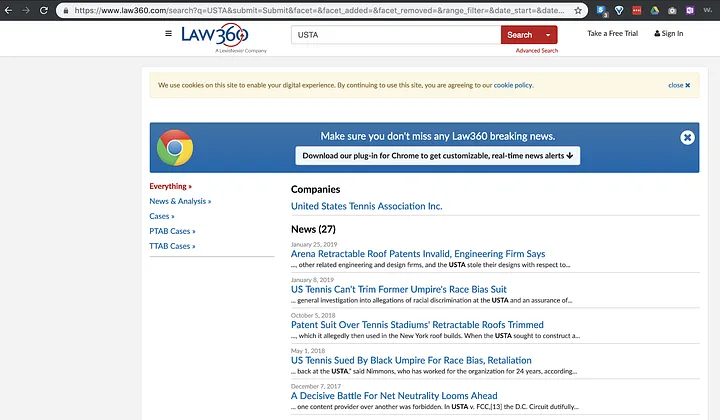The width and height of the screenshot is (720, 420).
Task: Click the Law360 logo
Action: pyautogui.click(x=214, y=35)
